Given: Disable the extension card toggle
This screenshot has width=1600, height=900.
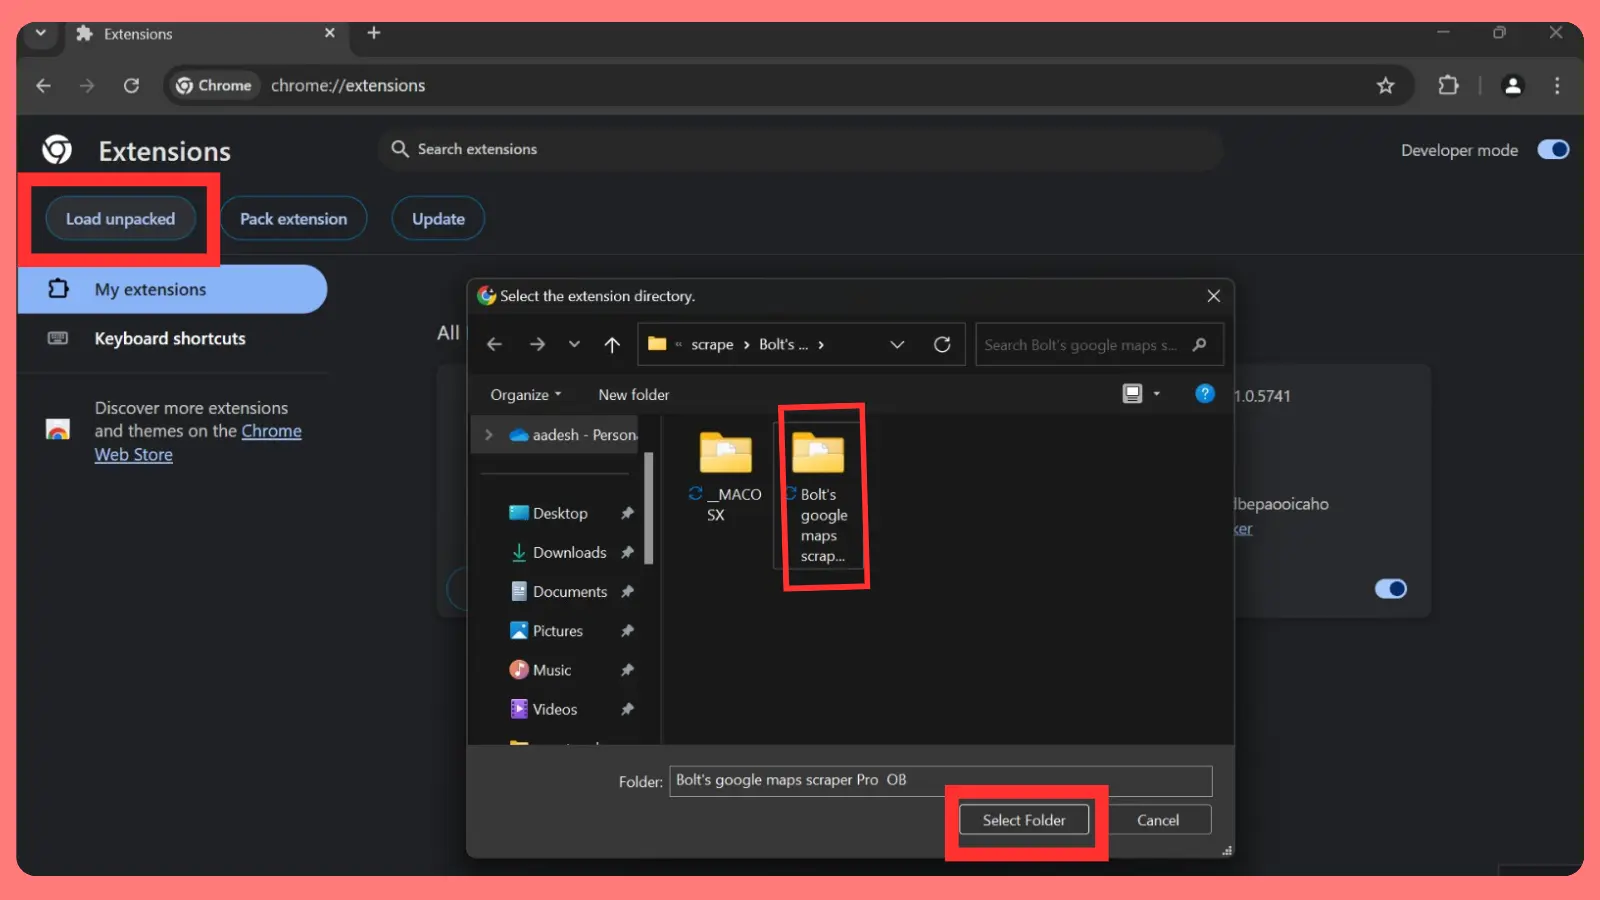Looking at the screenshot, I should 1390,589.
